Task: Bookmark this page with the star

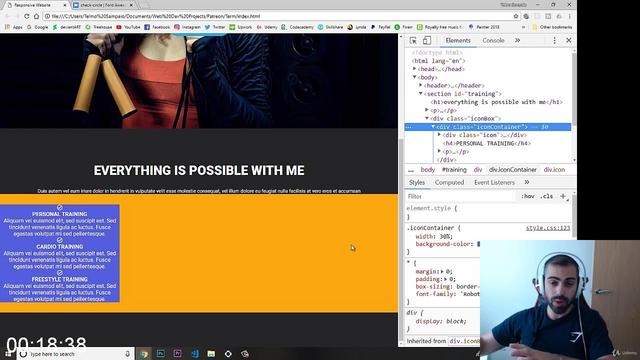Action: 516,16
